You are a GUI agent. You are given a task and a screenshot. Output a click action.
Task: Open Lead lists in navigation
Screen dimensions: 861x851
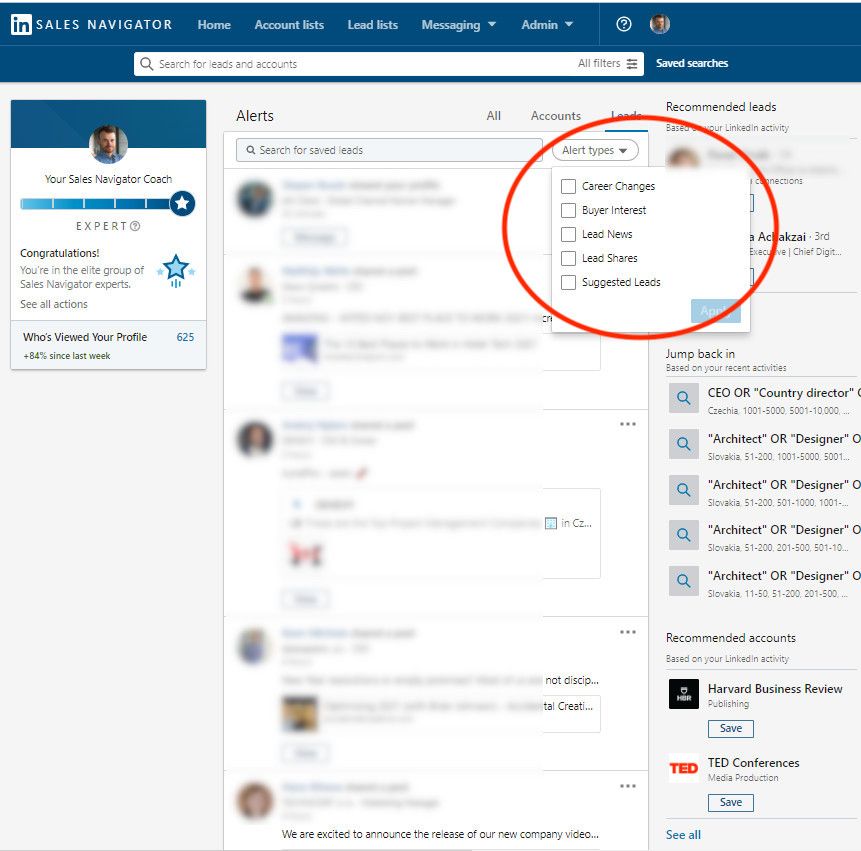pyautogui.click(x=373, y=25)
